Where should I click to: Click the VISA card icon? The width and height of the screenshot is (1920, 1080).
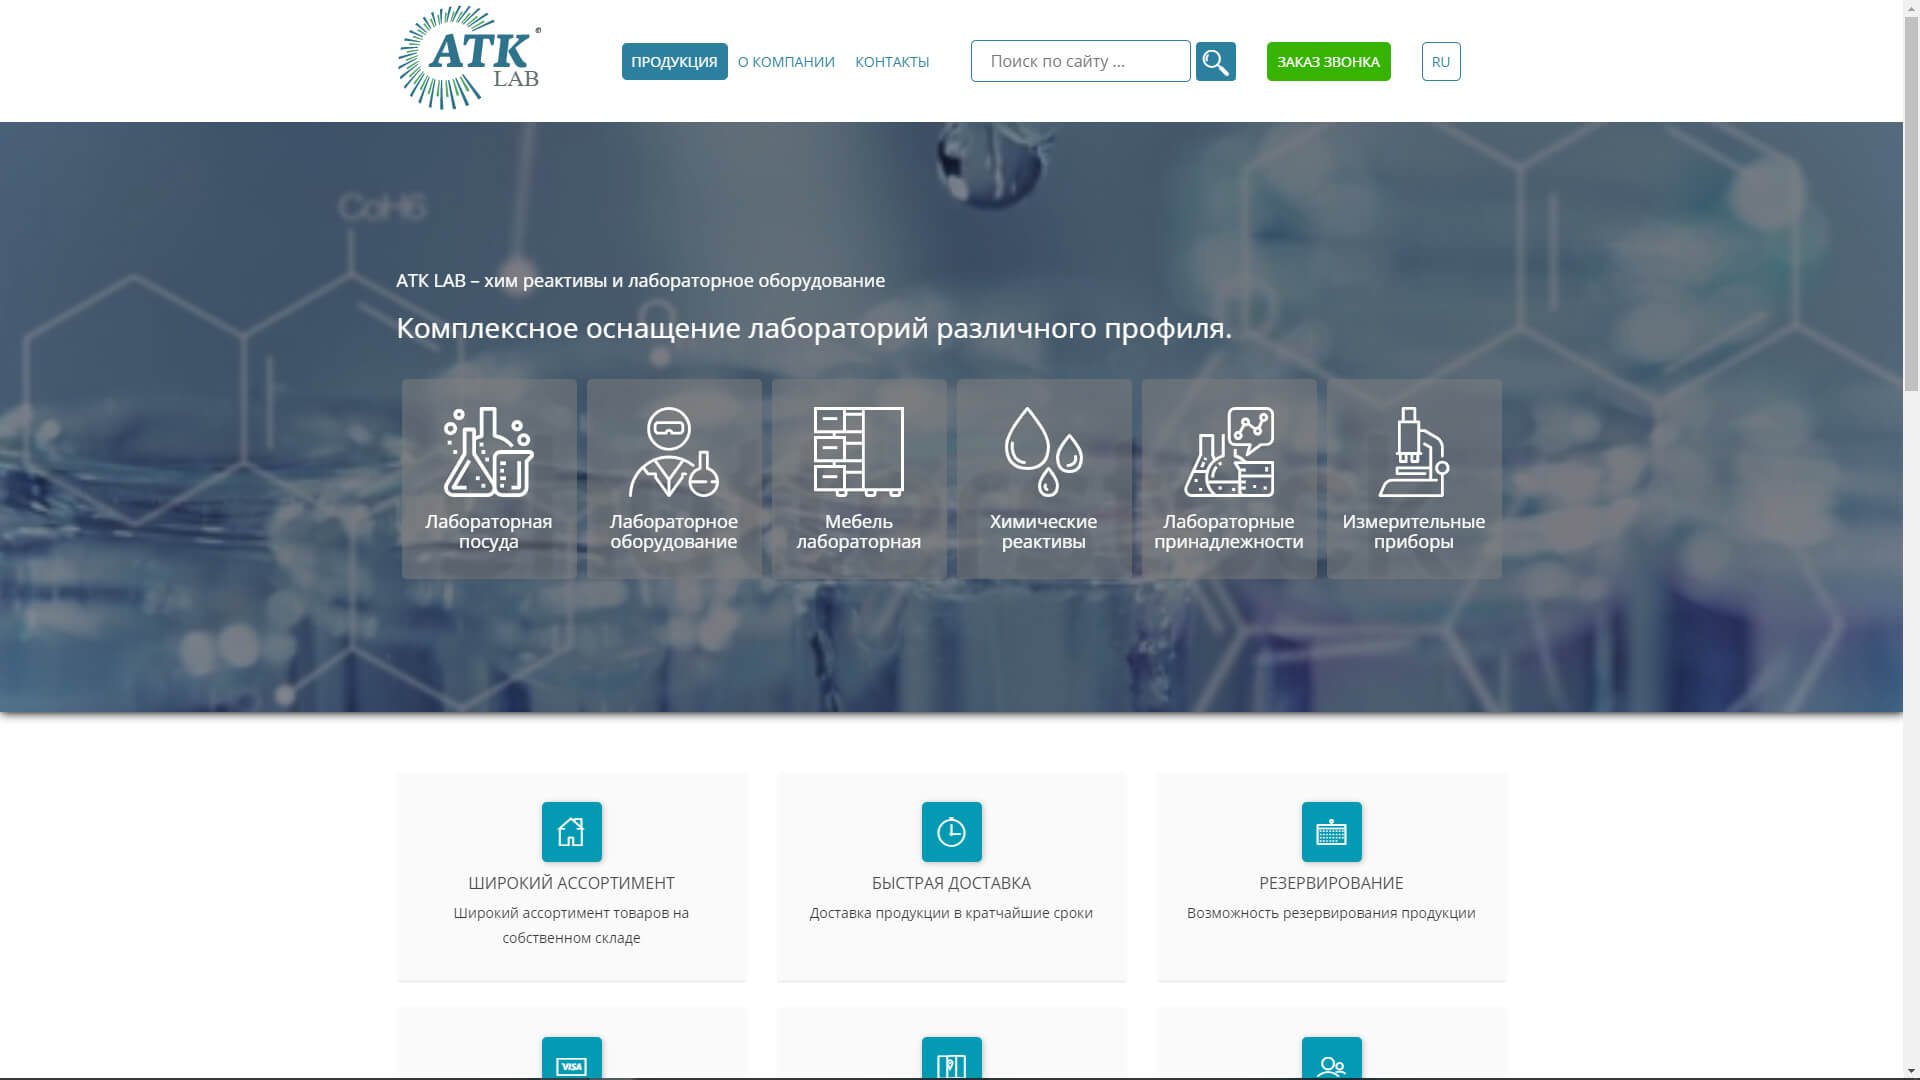click(x=572, y=1058)
